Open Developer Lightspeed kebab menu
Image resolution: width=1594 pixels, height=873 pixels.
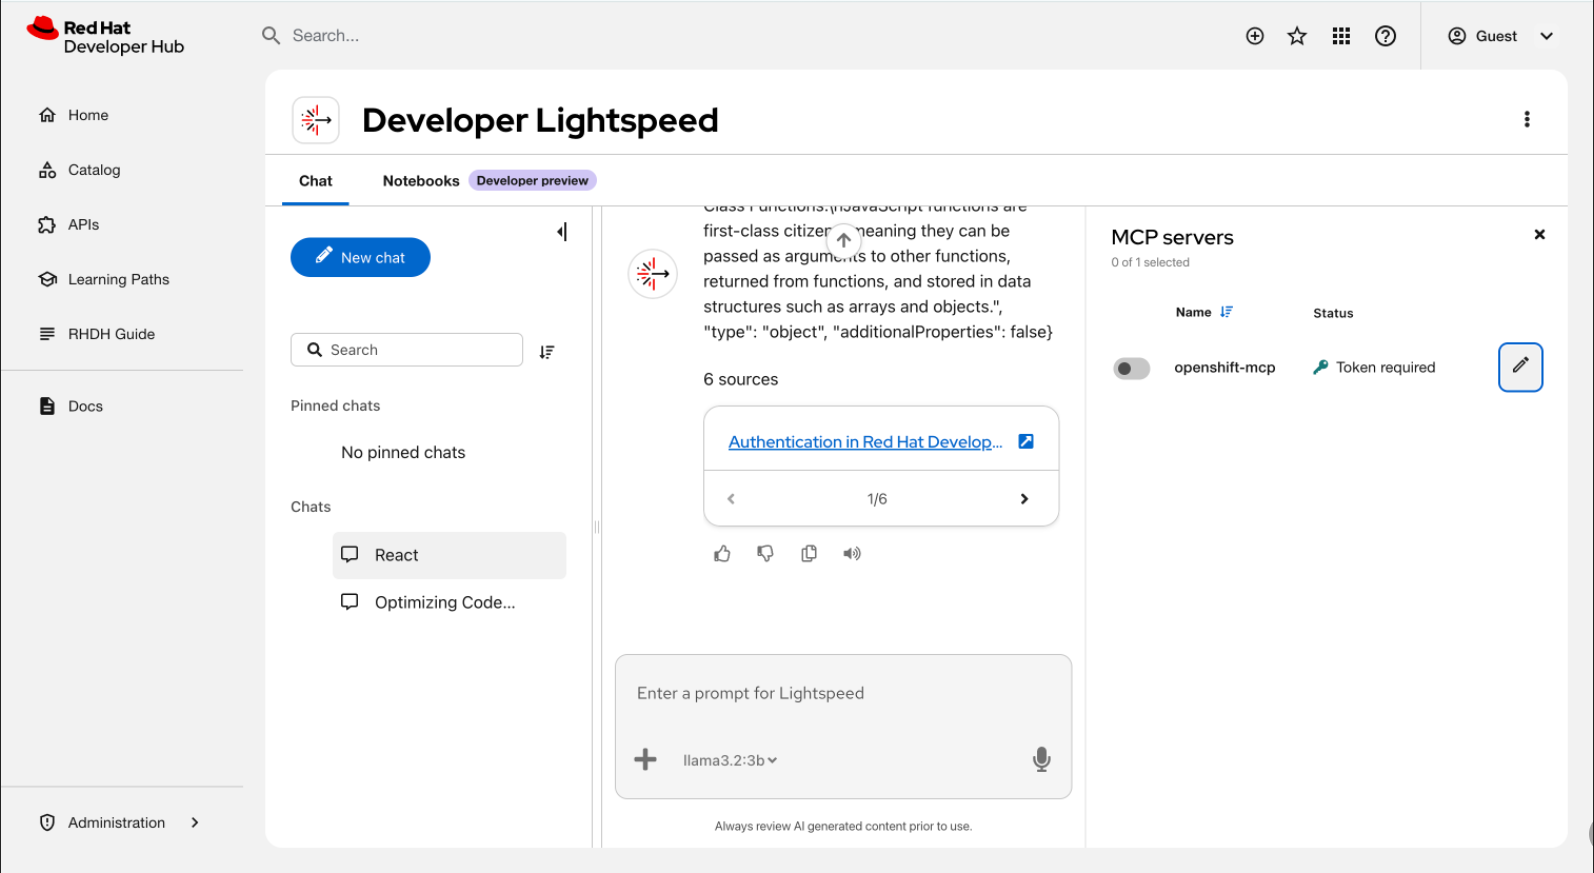(1526, 119)
